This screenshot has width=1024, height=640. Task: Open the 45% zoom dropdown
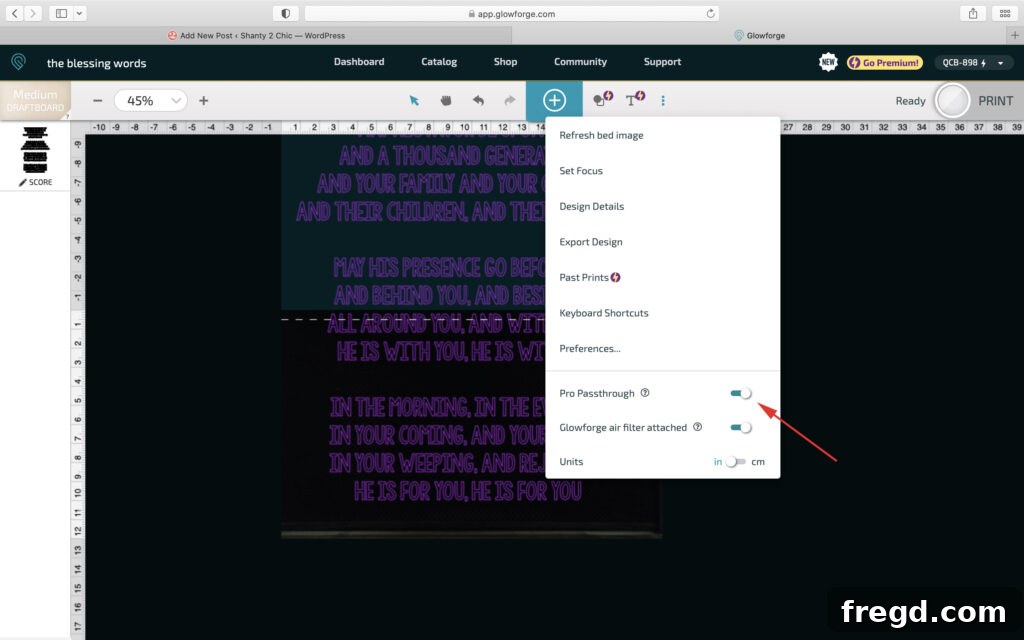(x=150, y=101)
